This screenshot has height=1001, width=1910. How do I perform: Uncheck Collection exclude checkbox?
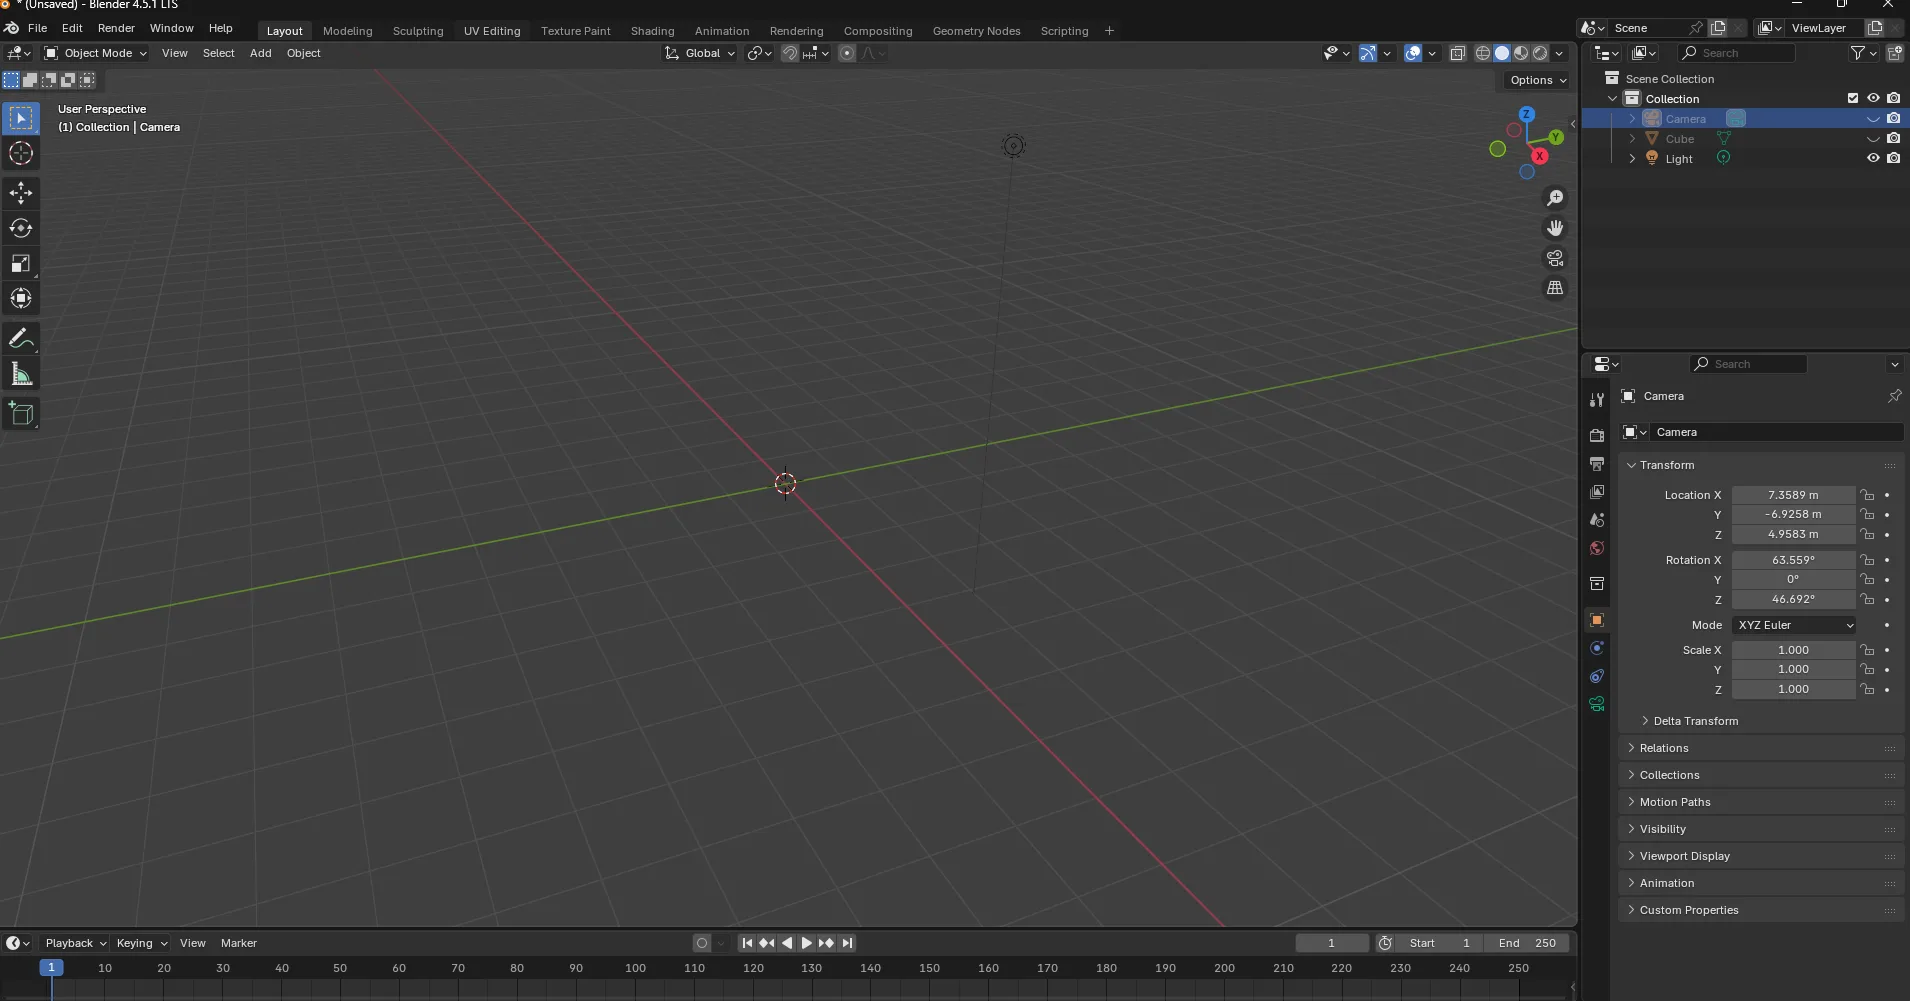1853,98
